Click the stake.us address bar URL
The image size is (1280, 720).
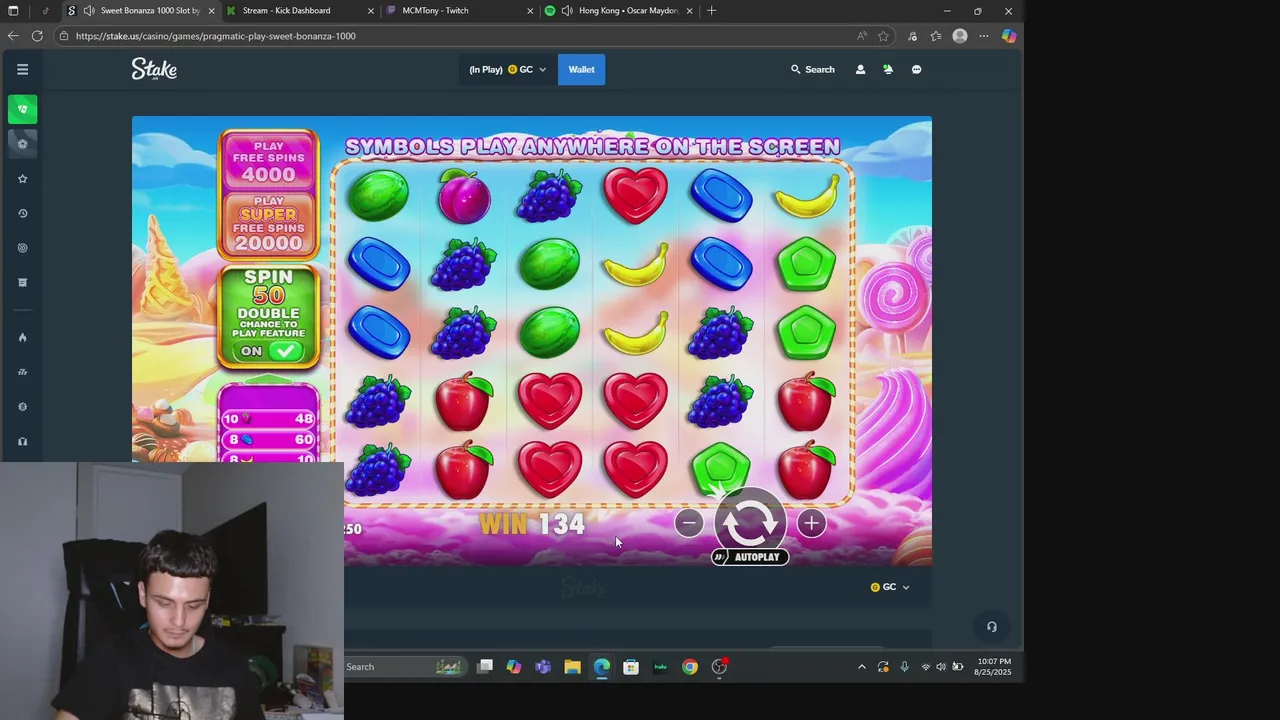[215, 36]
